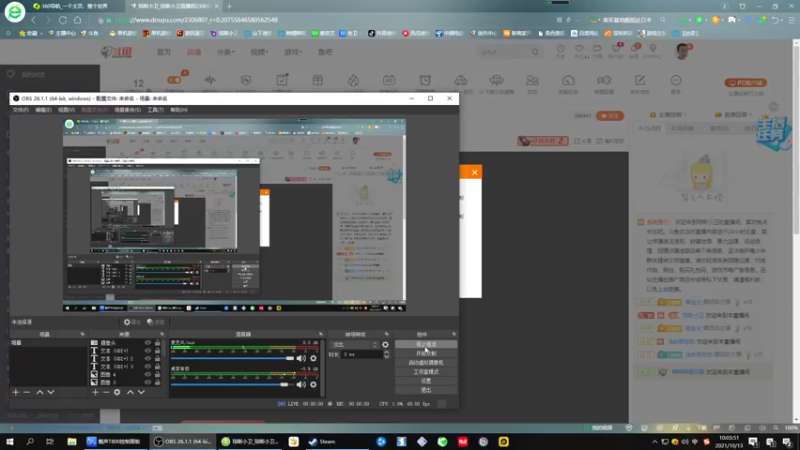Toggle visibility of the 文本 (GDI+) 2 source
The image size is (800, 450).
pos(148,359)
